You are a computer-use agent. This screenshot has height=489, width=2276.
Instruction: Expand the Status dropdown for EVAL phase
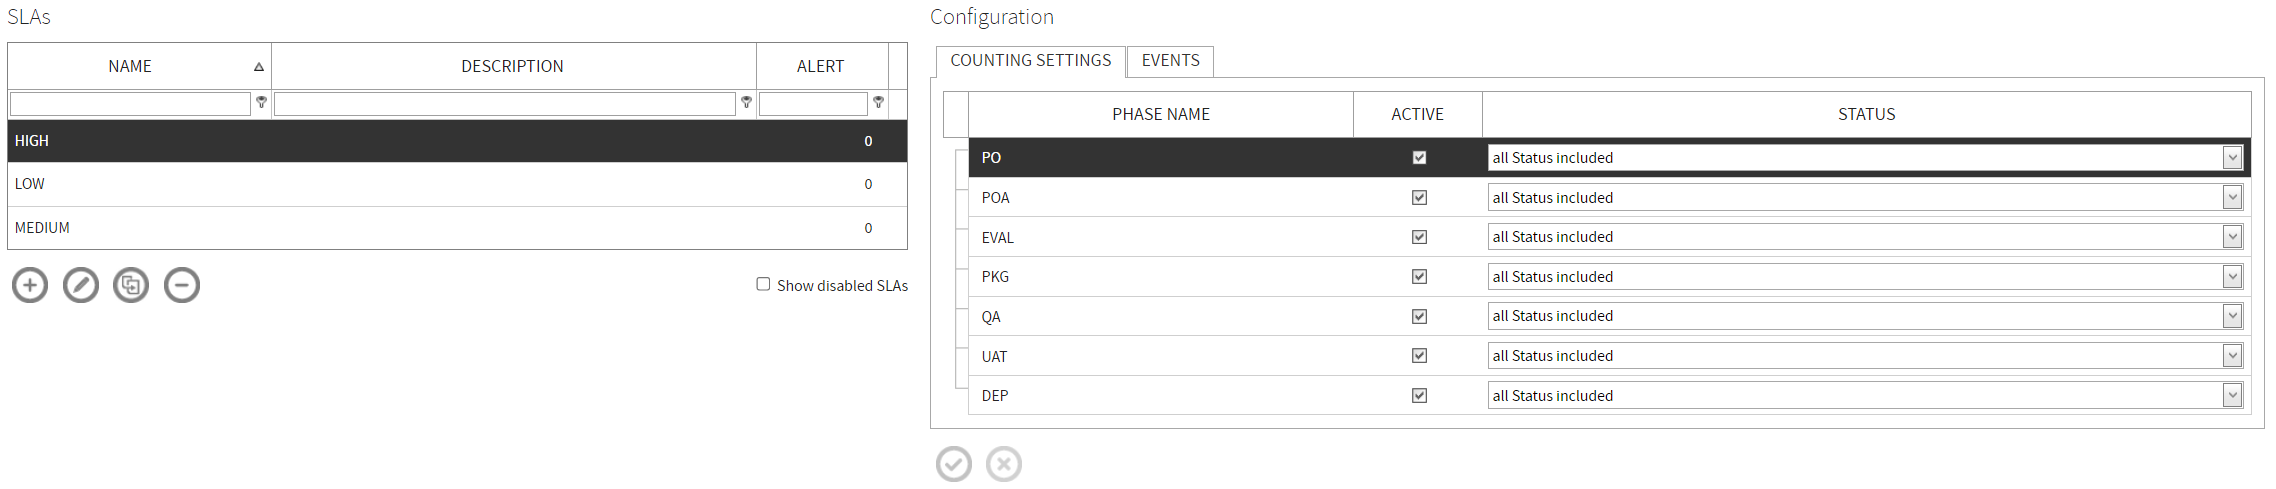(2232, 237)
